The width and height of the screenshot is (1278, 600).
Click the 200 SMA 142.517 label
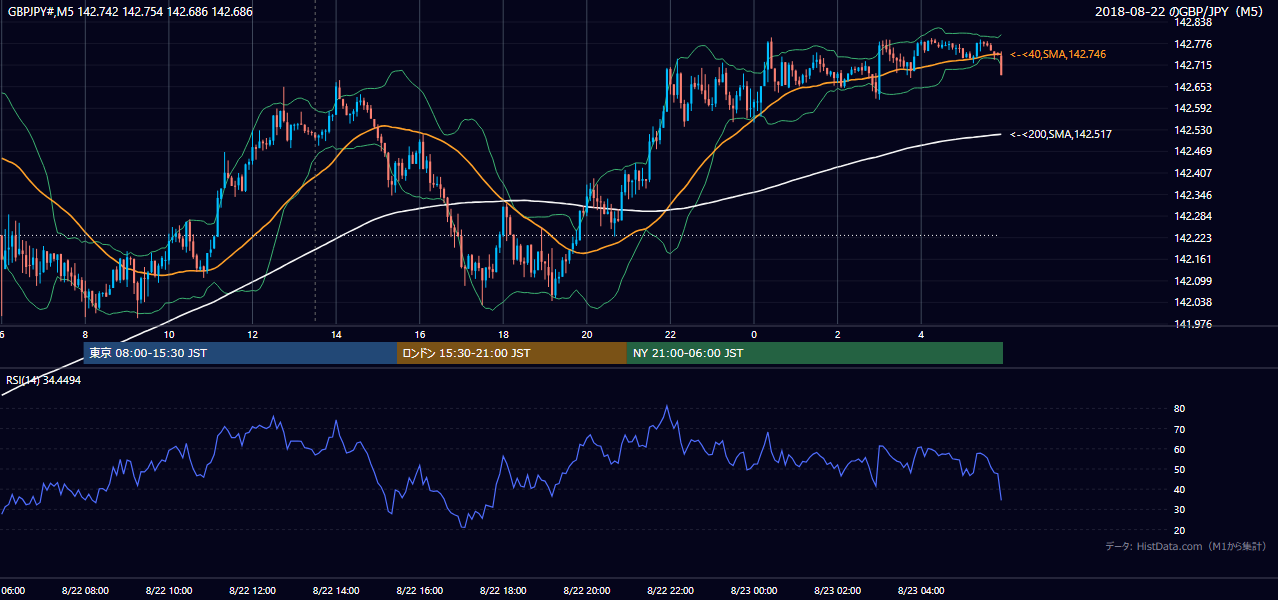point(1061,134)
